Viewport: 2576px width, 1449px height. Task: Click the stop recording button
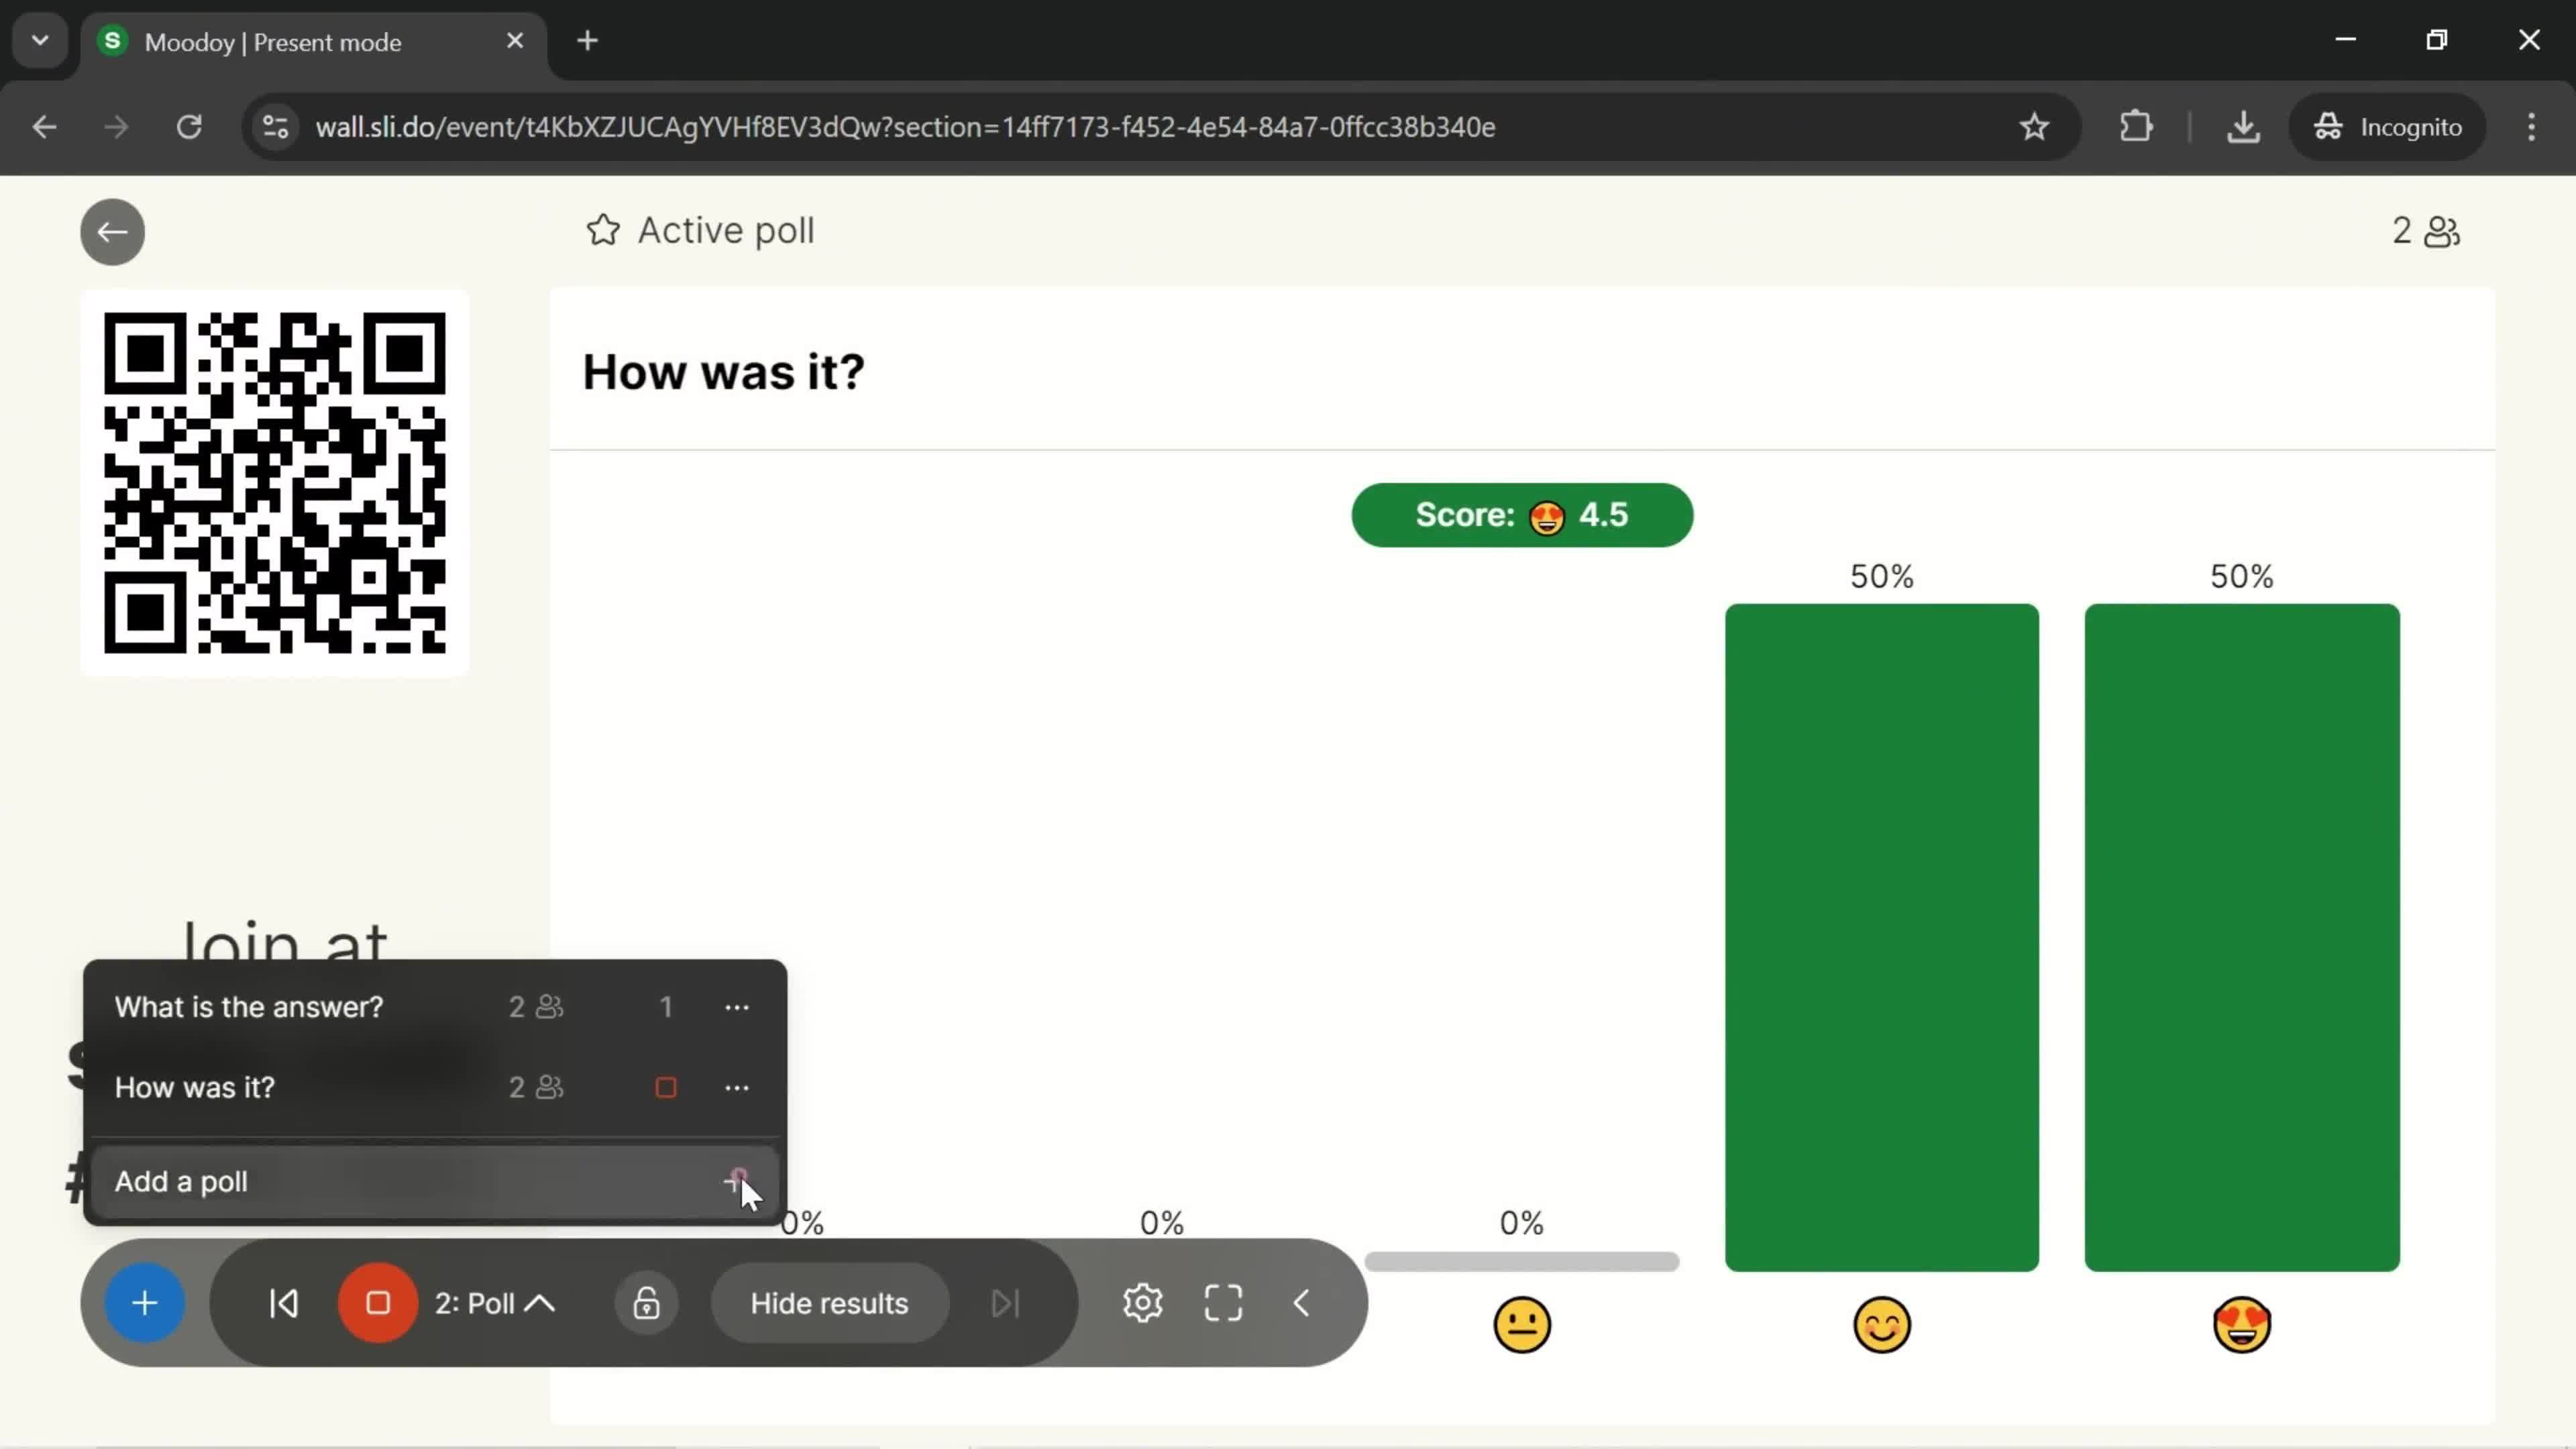[x=378, y=1304]
